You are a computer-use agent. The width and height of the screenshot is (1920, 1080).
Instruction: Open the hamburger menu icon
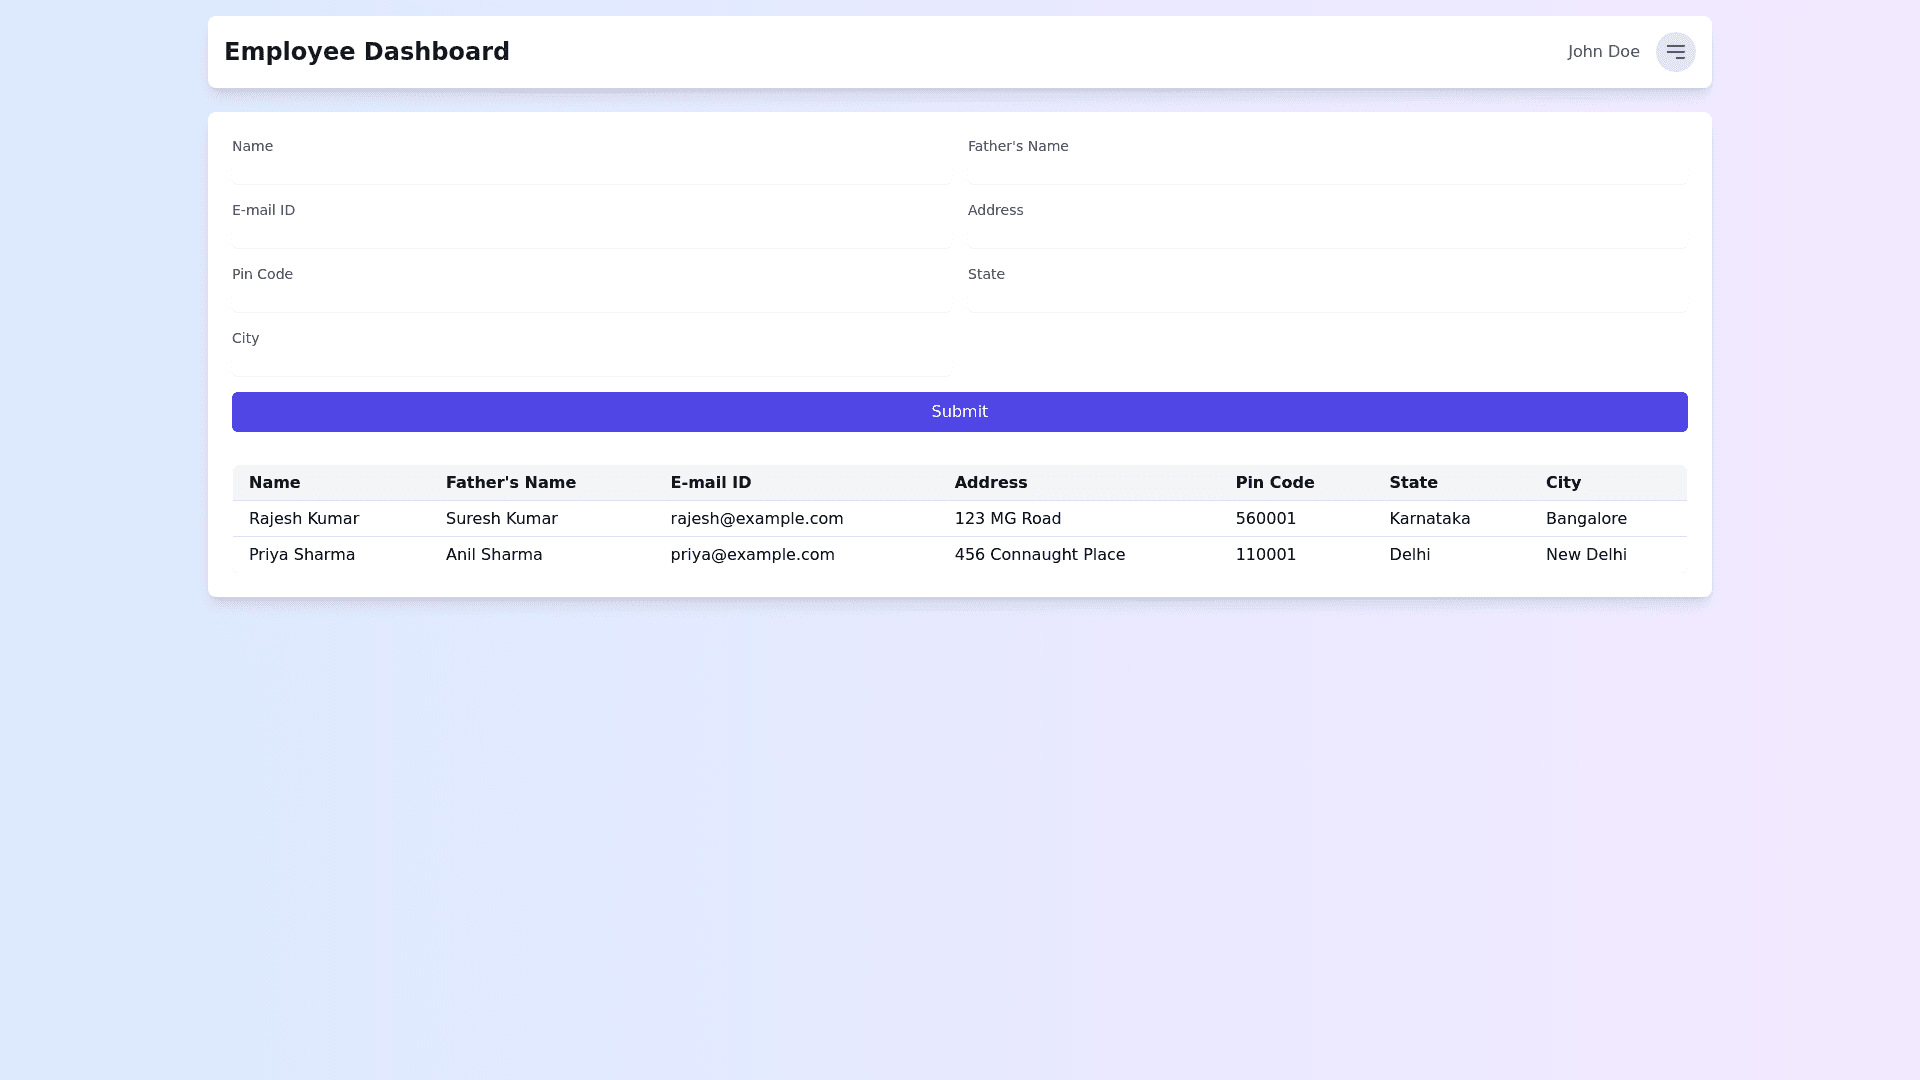click(1675, 52)
